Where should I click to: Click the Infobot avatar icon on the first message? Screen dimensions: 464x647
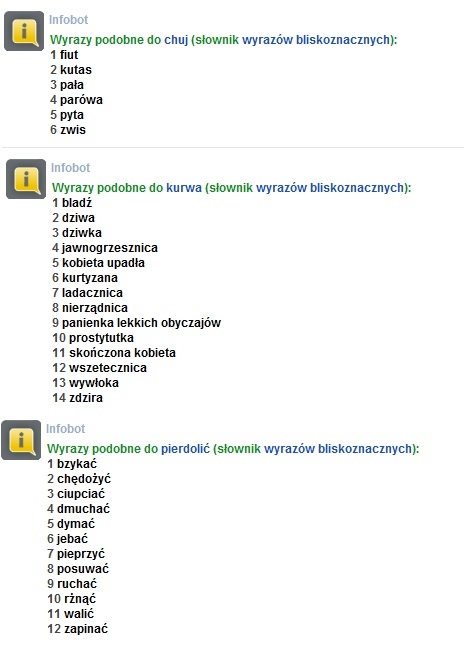coord(24,31)
